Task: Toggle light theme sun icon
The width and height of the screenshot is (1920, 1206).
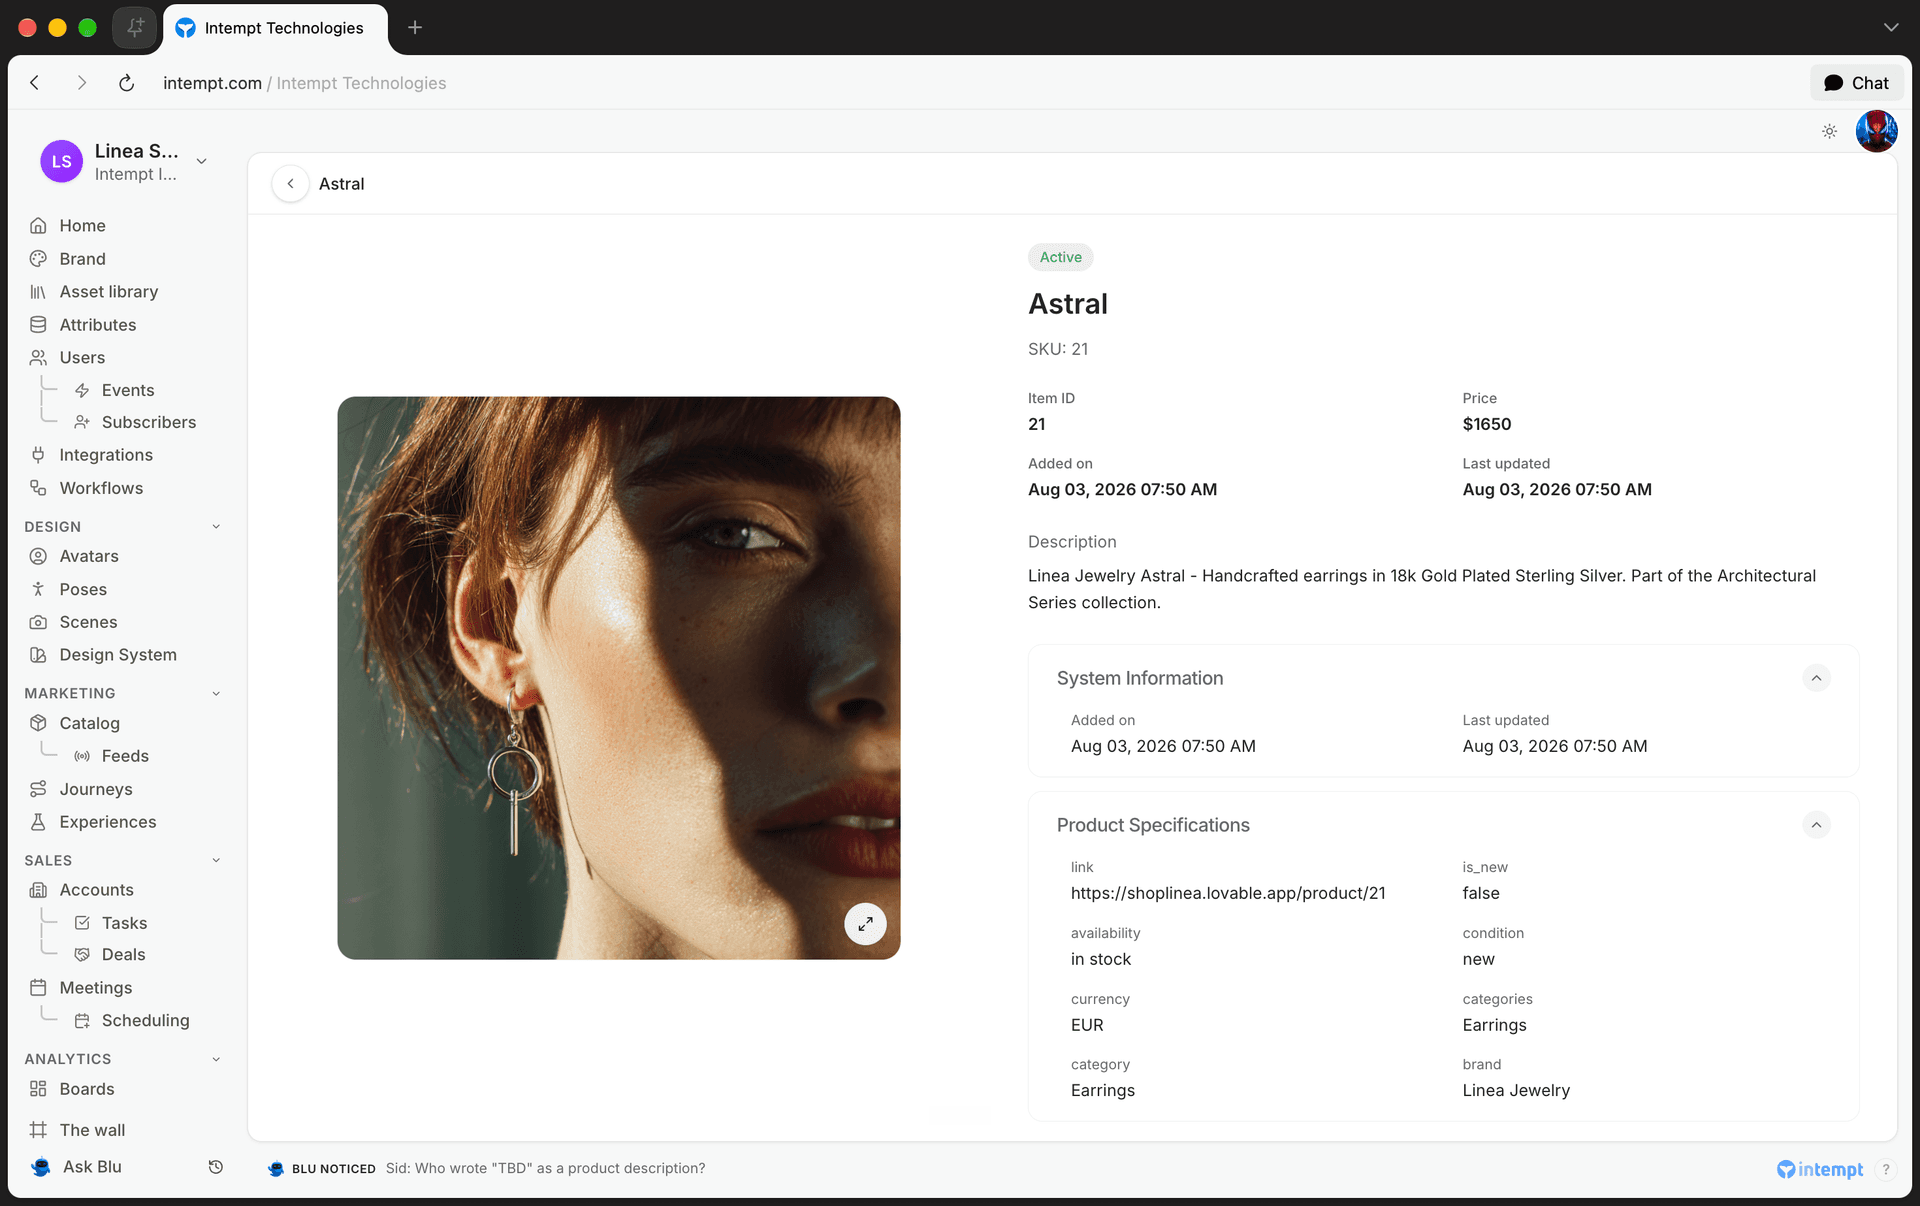Action: coord(1829,132)
